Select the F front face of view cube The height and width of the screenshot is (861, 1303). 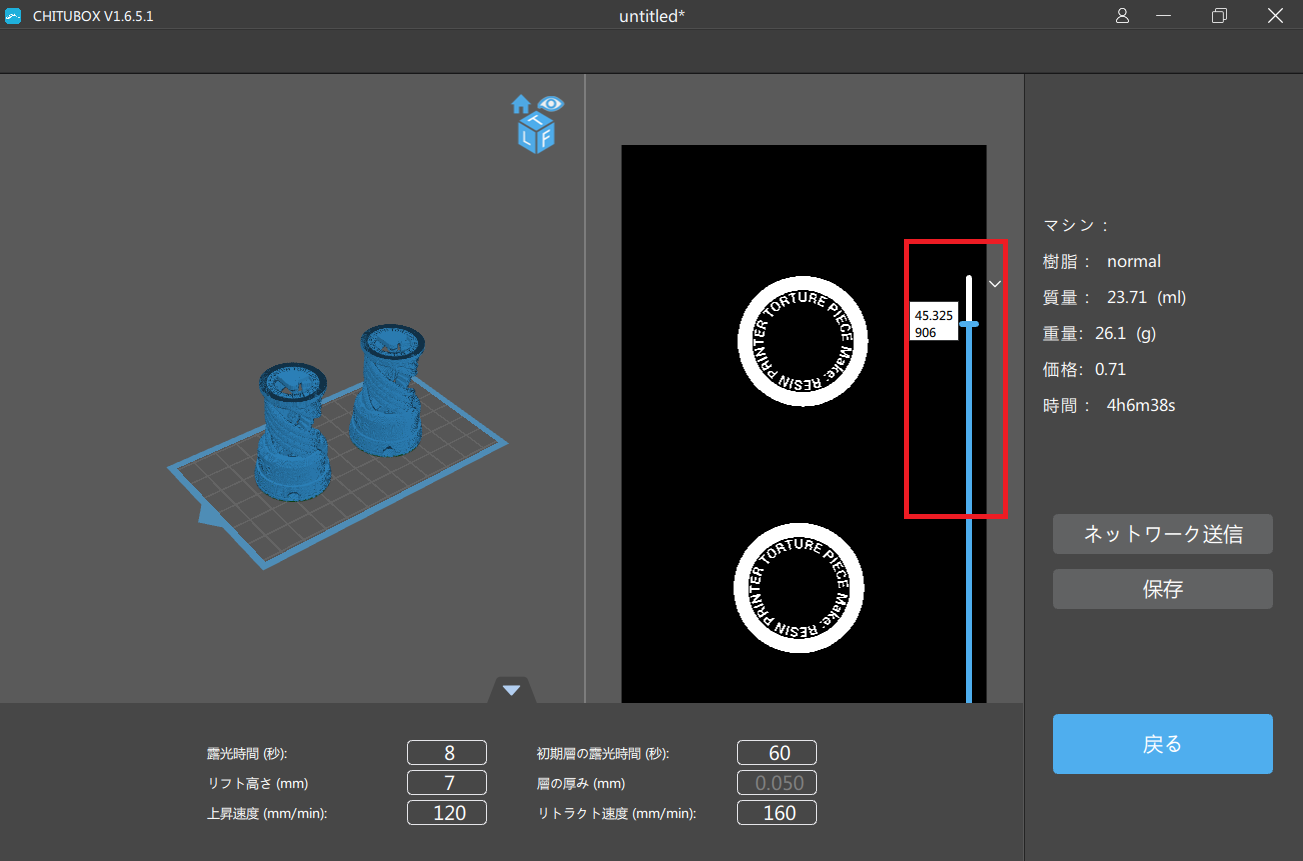[x=545, y=140]
